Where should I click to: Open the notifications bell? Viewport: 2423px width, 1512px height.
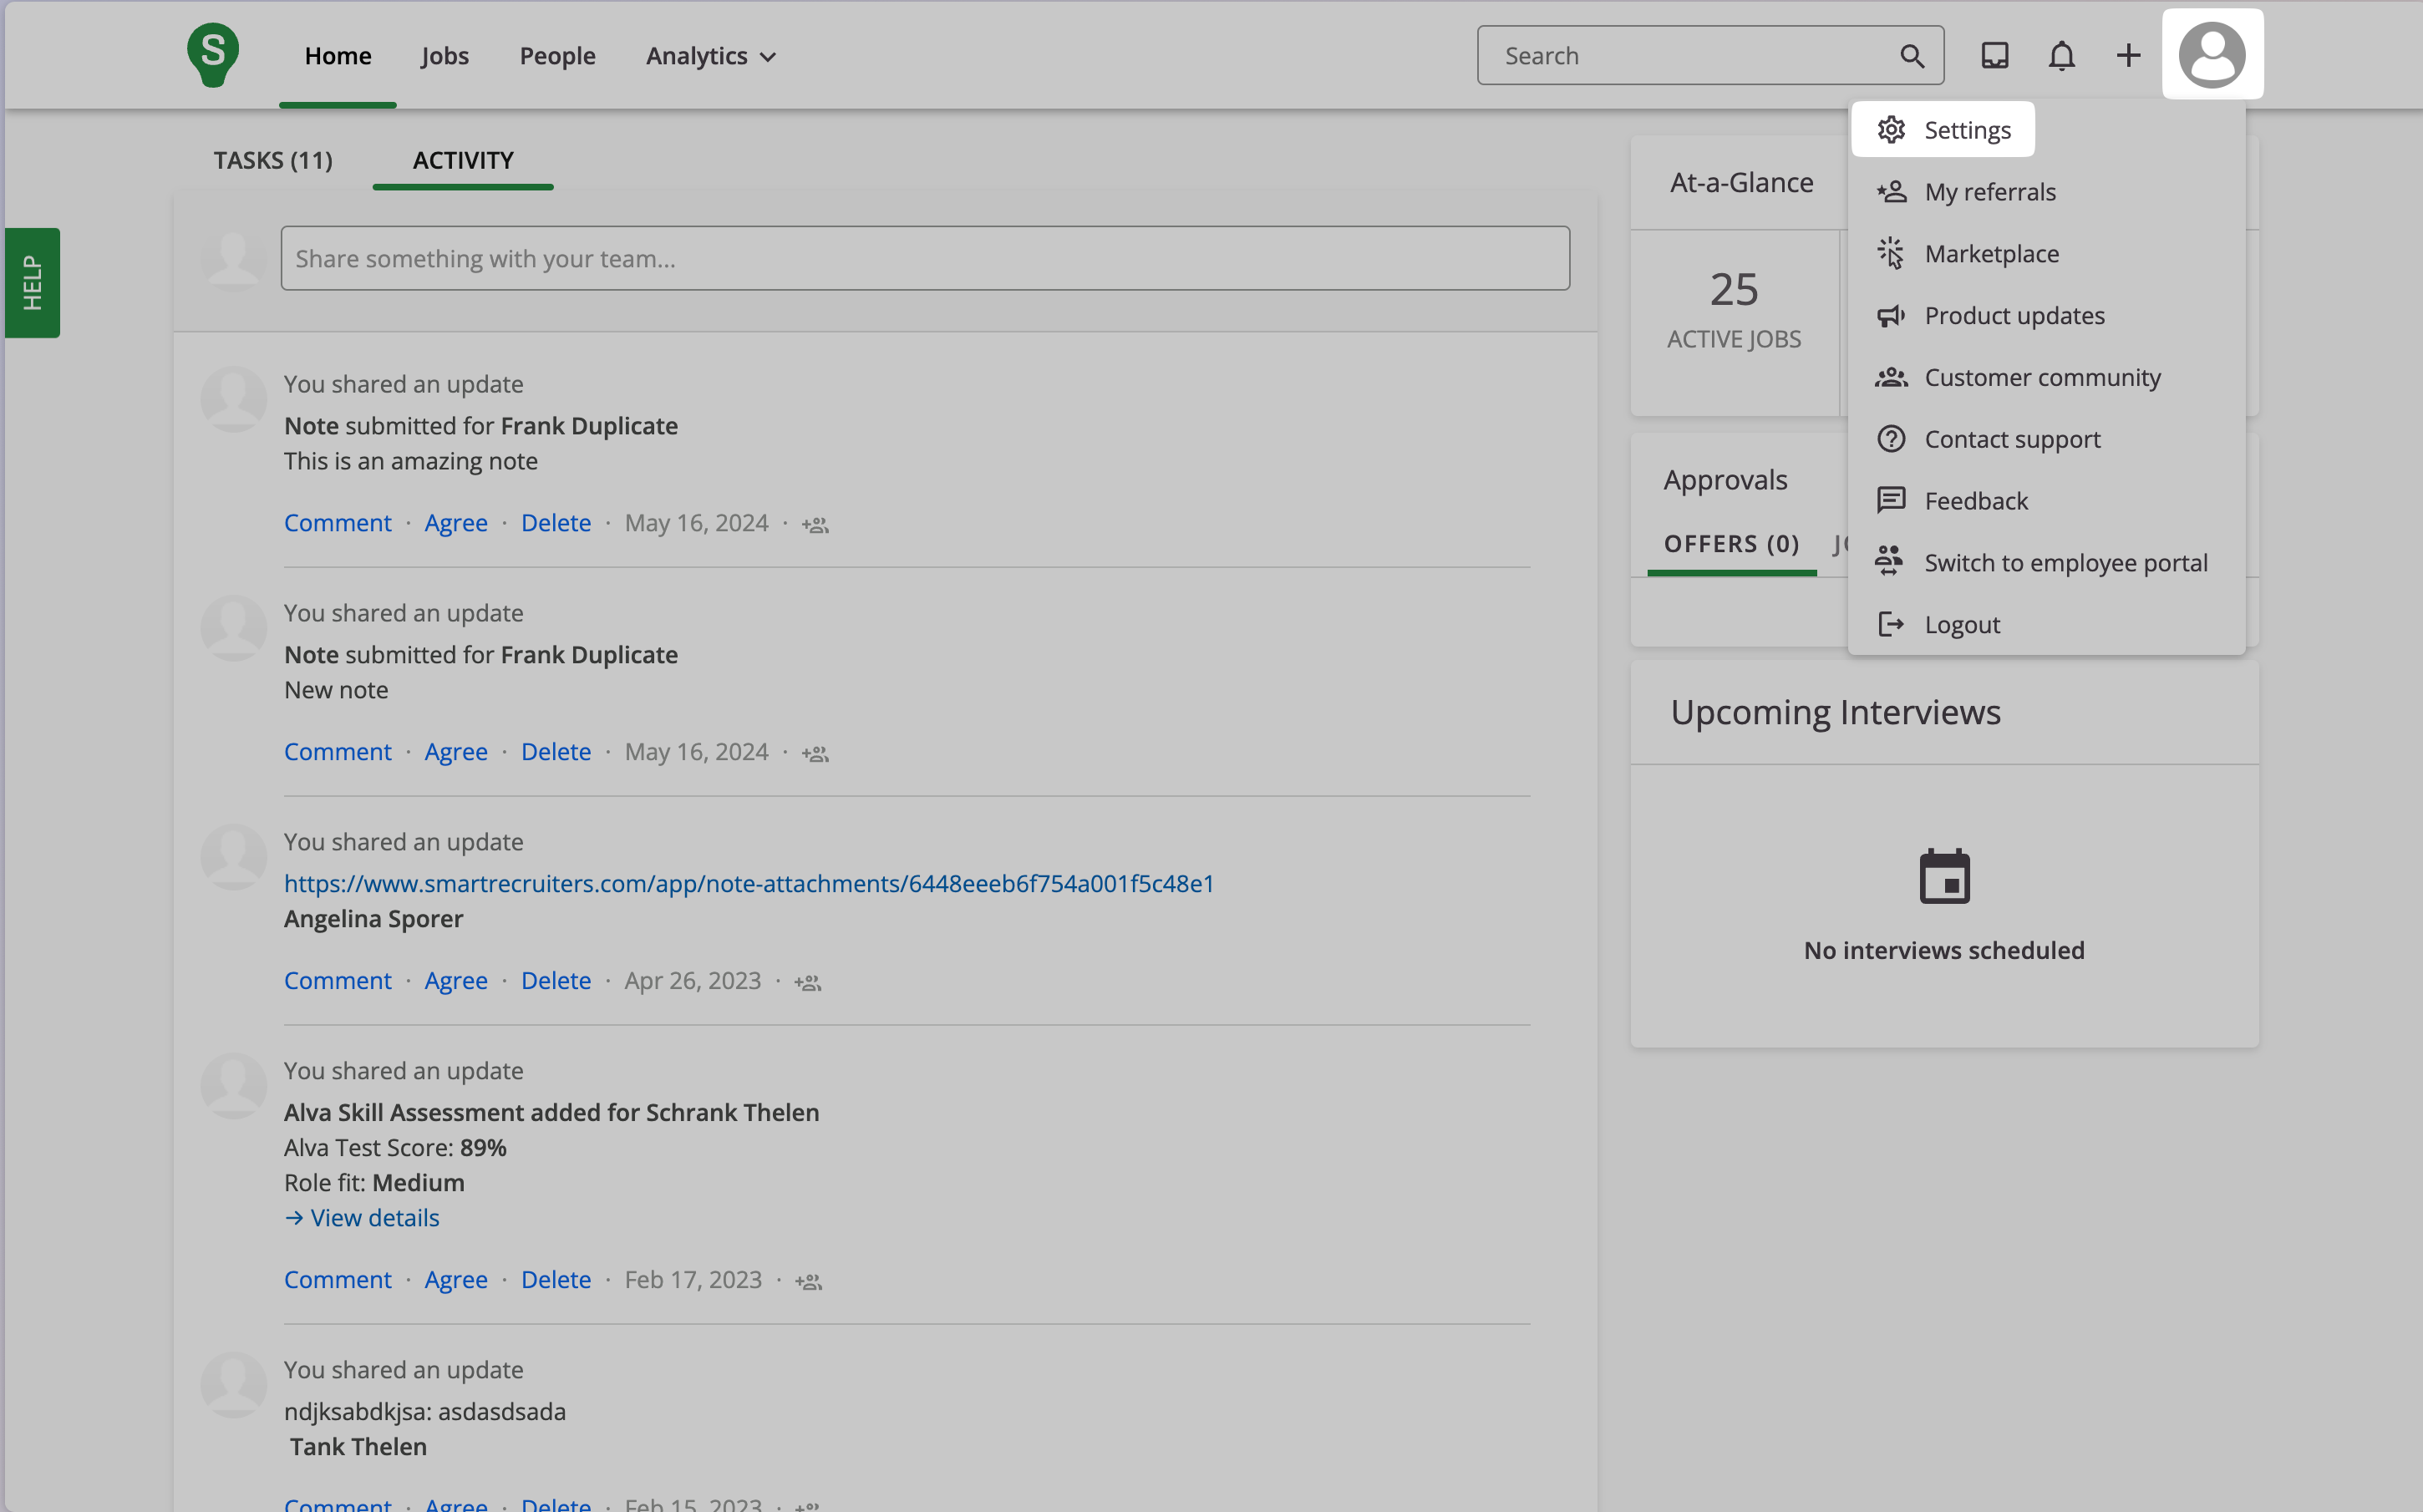click(x=2061, y=56)
